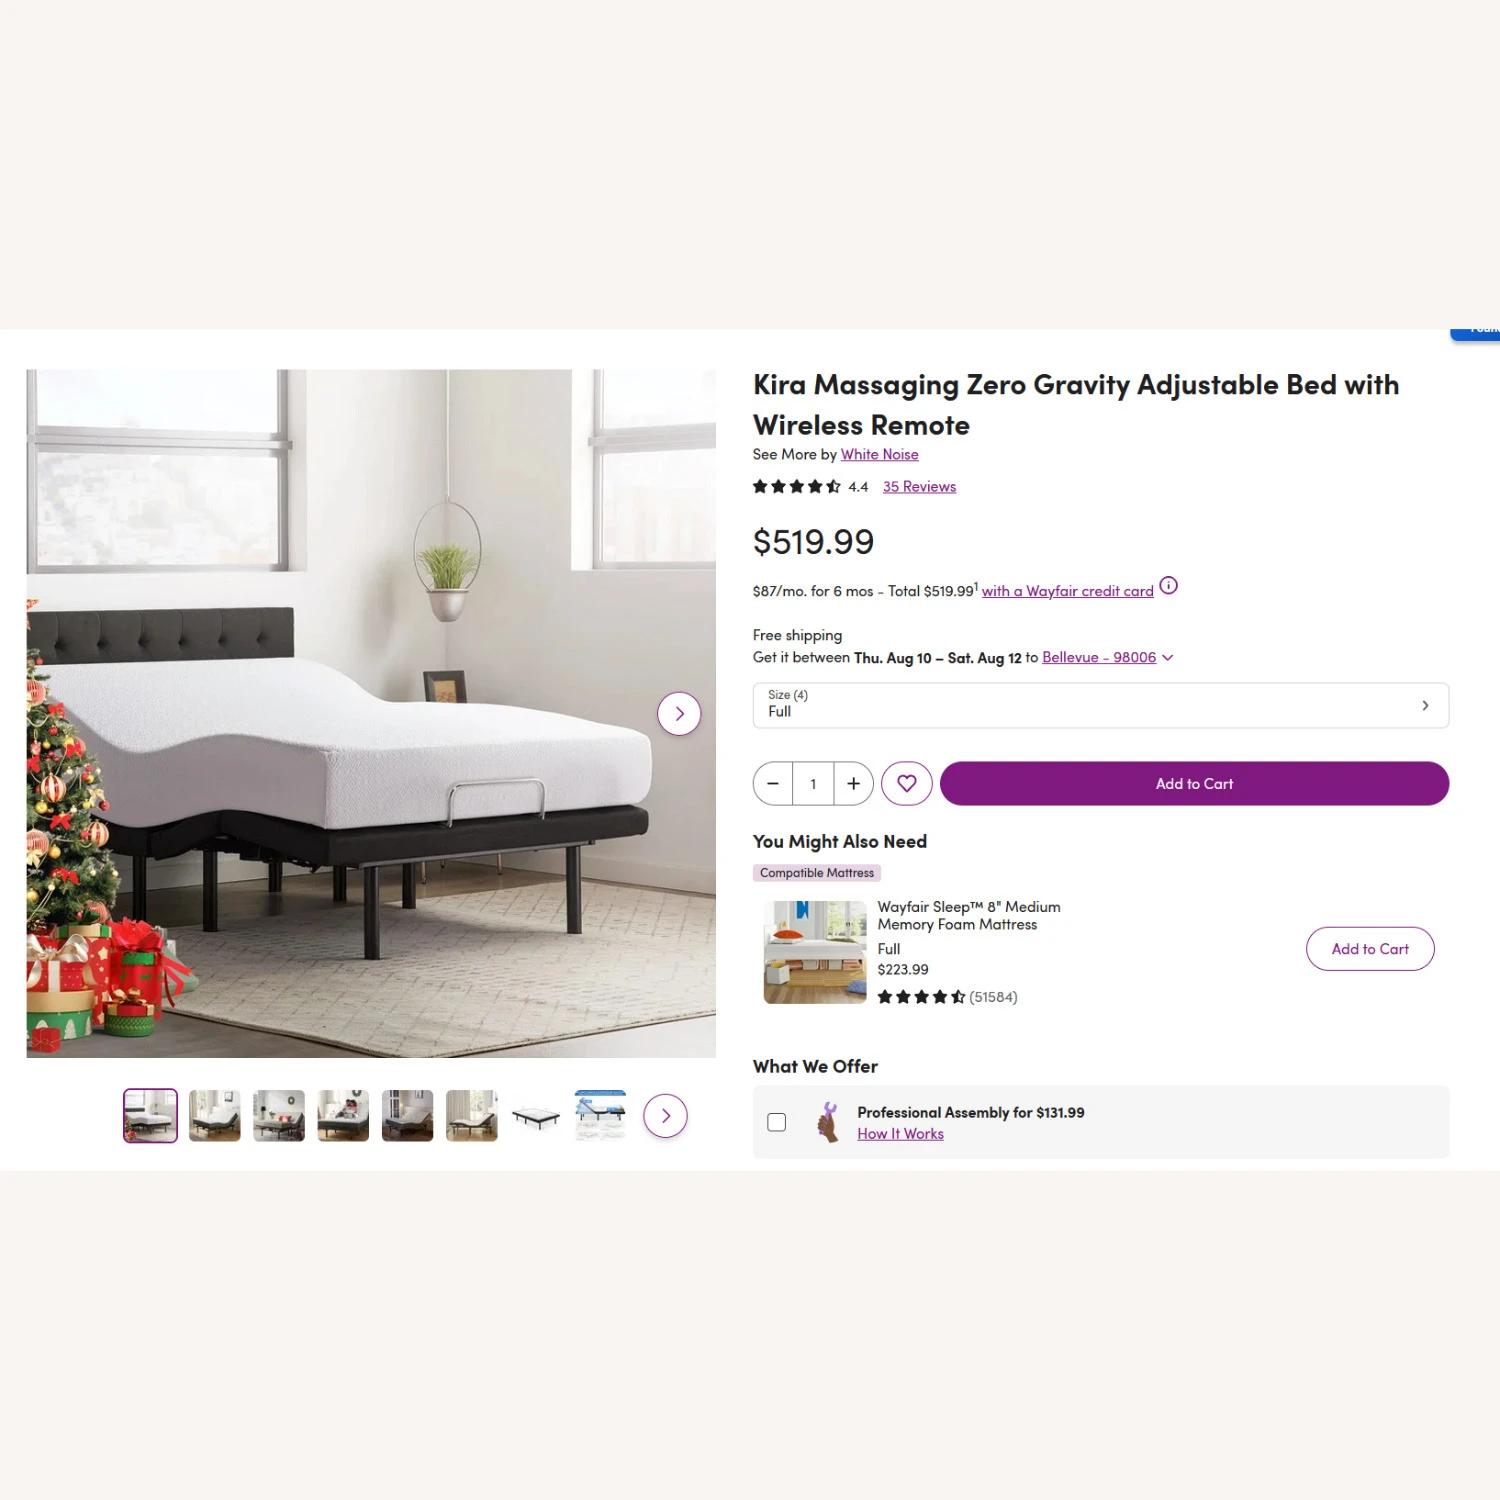The image size is (1500, 1500).
Task: Expand Bellevue - 98006 delivery location dropdown
Action: [1108, 658]
